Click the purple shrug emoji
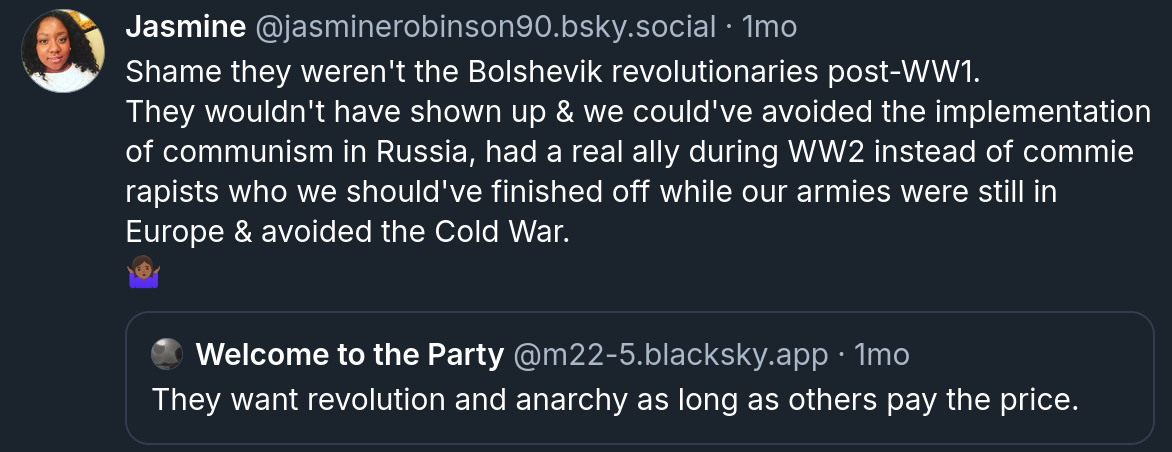This screenshot has height=452, width=1172. 144,272
